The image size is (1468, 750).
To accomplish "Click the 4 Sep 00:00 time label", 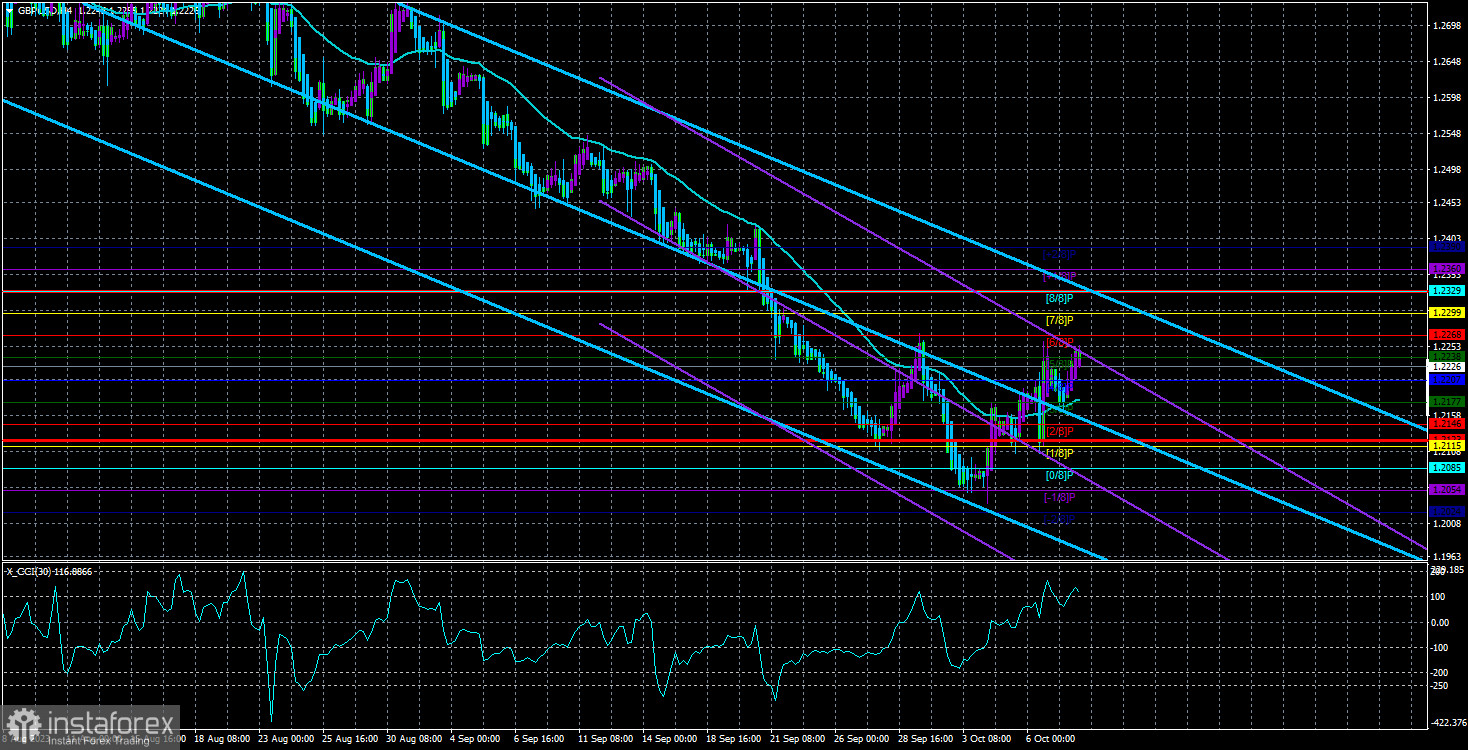I will (x=476, y=739).
